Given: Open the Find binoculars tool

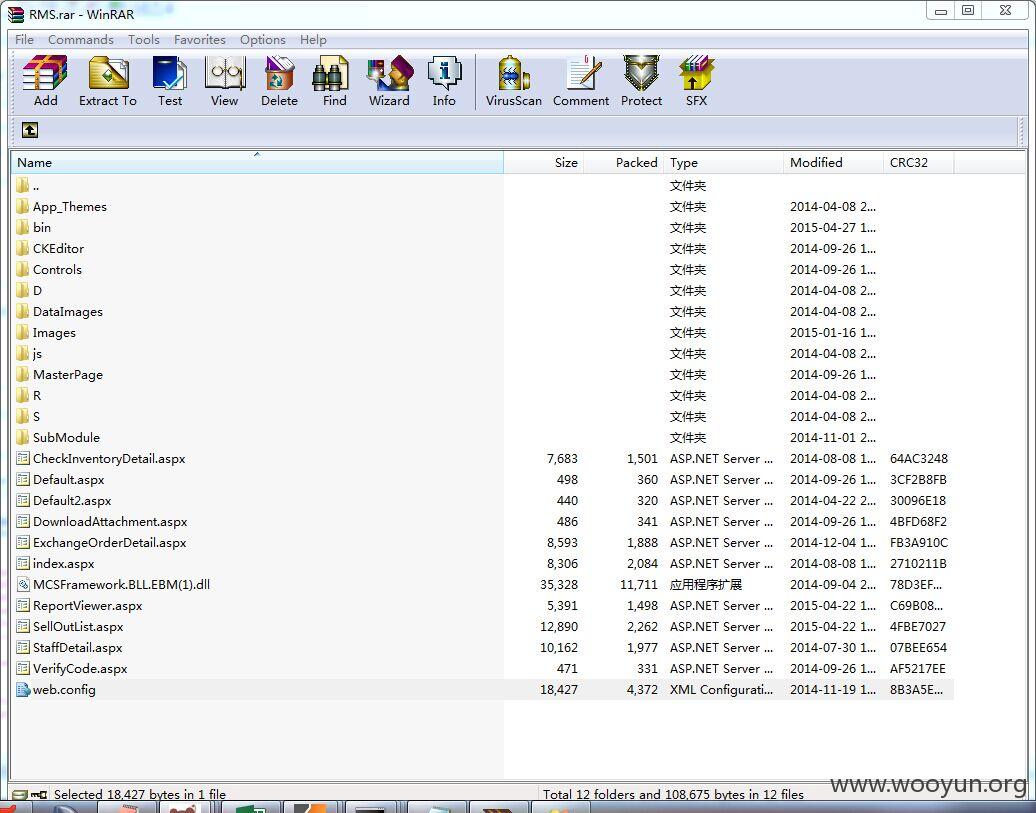Looking at the screenshot, I should pos(334,81).
